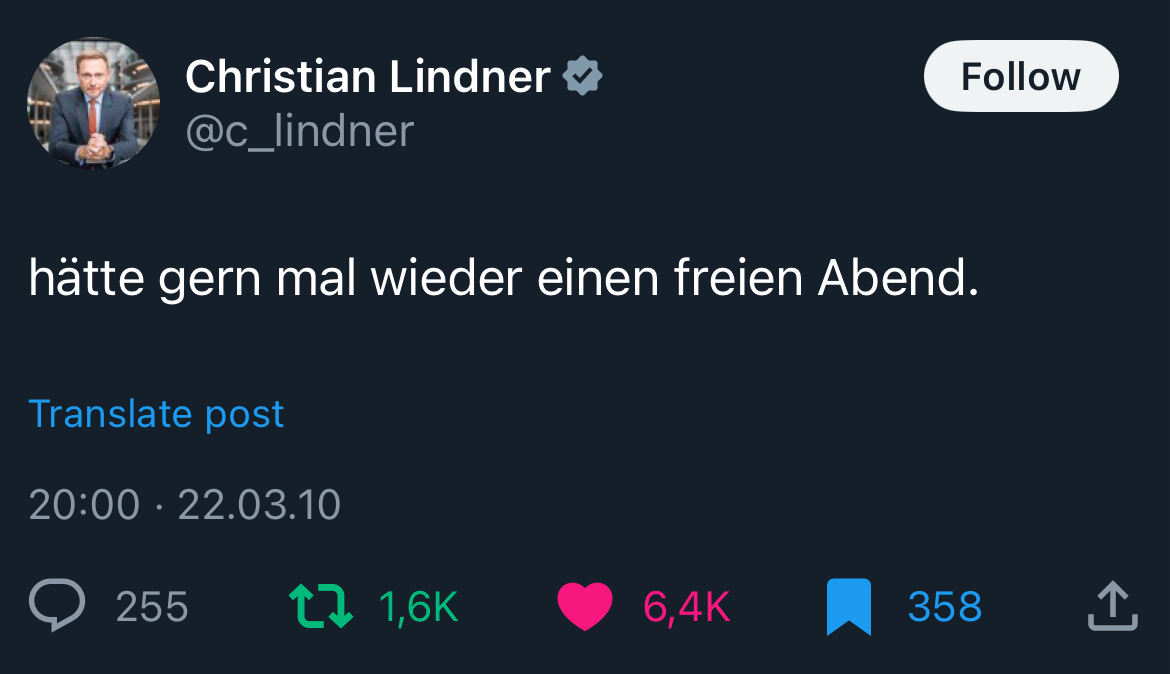The width and height of the screenshot is (1170, 674).
Task: Click the 1,6K reposts count
Action: tap(419, 607)
